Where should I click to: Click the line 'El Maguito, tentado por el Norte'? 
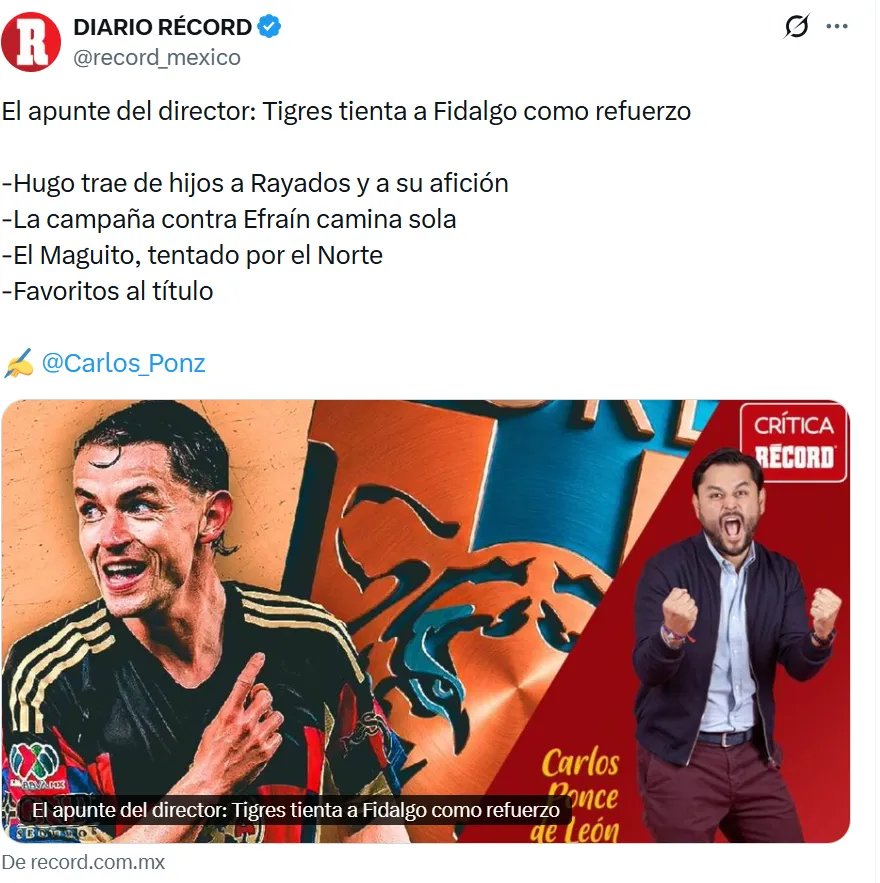[x=192, y=255]
